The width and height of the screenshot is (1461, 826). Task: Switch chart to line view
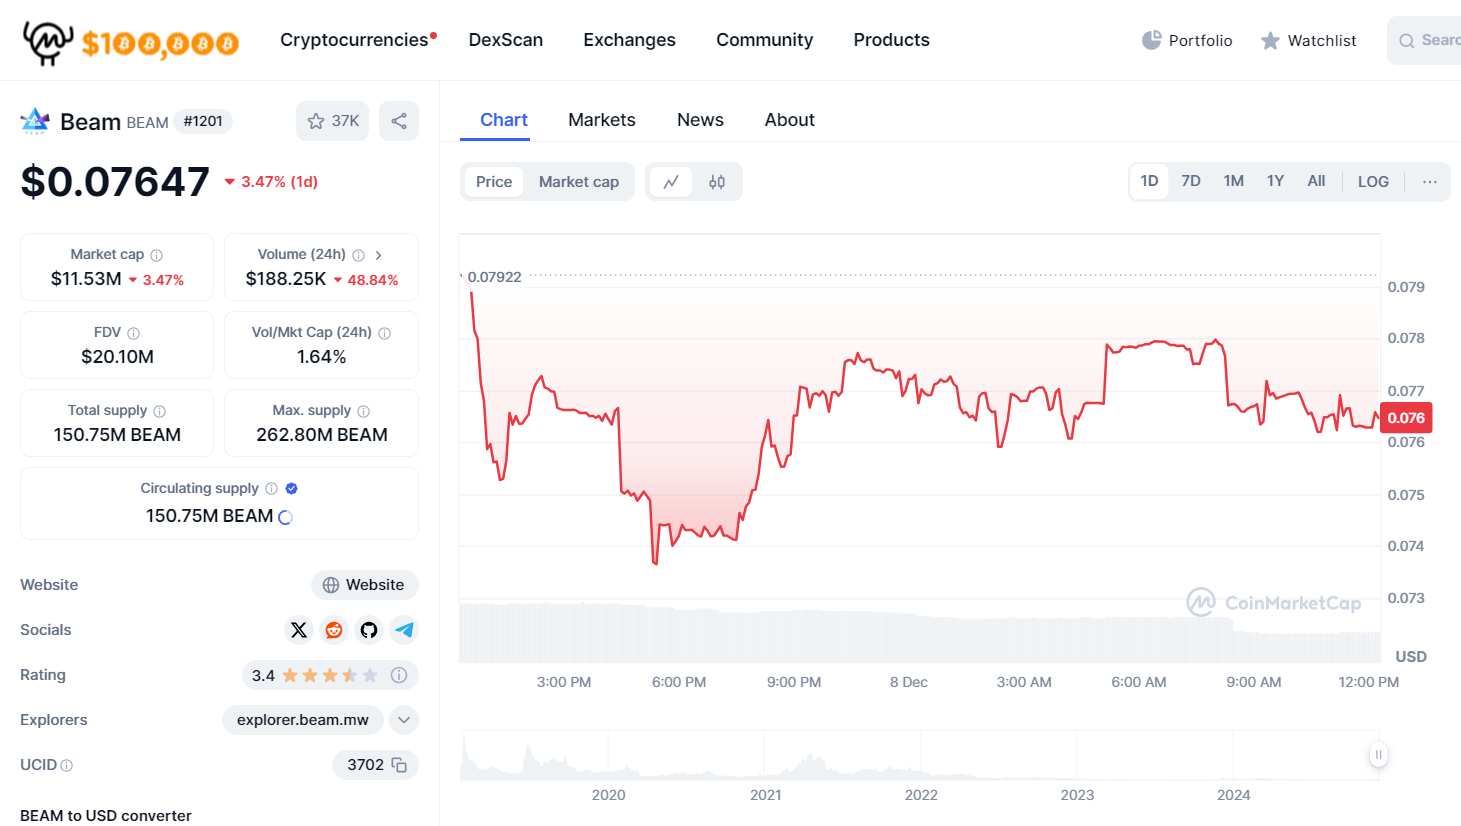pos(671,182)
